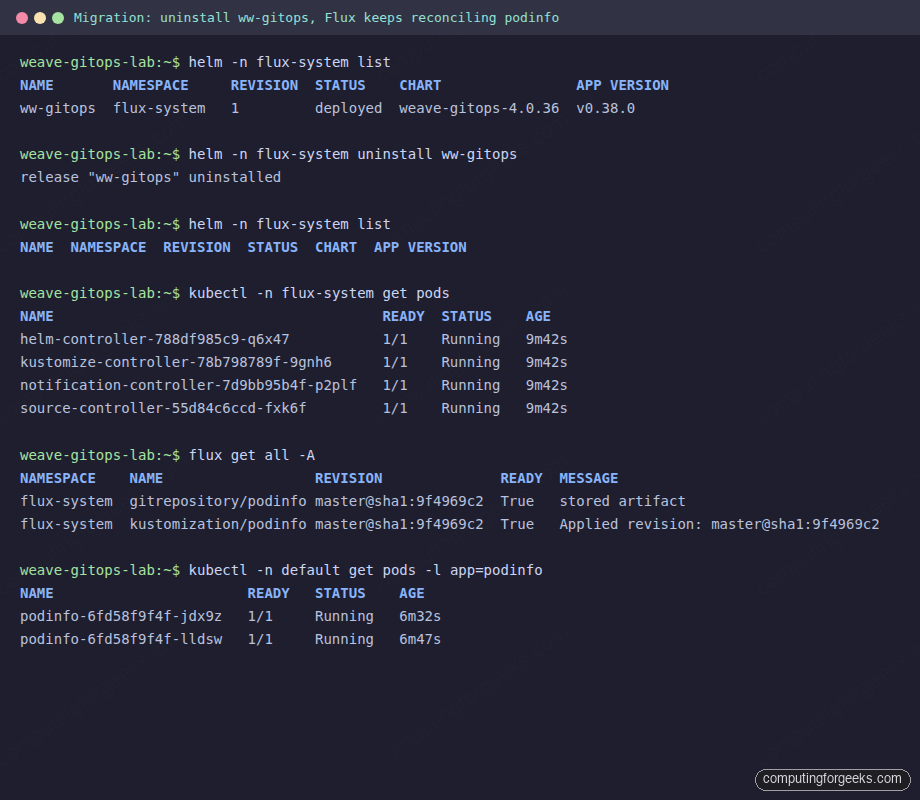Screen dimensions: 920x800
Task: Click pod 'notification-controller-7d9bb95b4f-p2plf'
Action: (x=188, y=385)
